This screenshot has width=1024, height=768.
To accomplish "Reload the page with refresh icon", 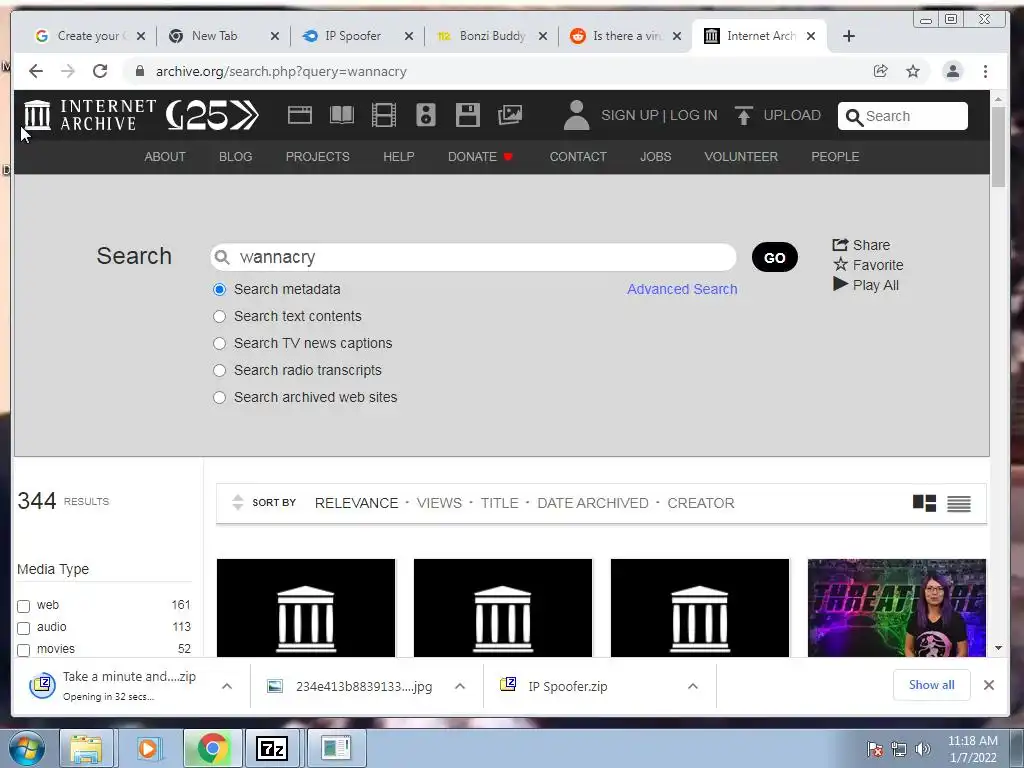I will (x=100, y=71).
